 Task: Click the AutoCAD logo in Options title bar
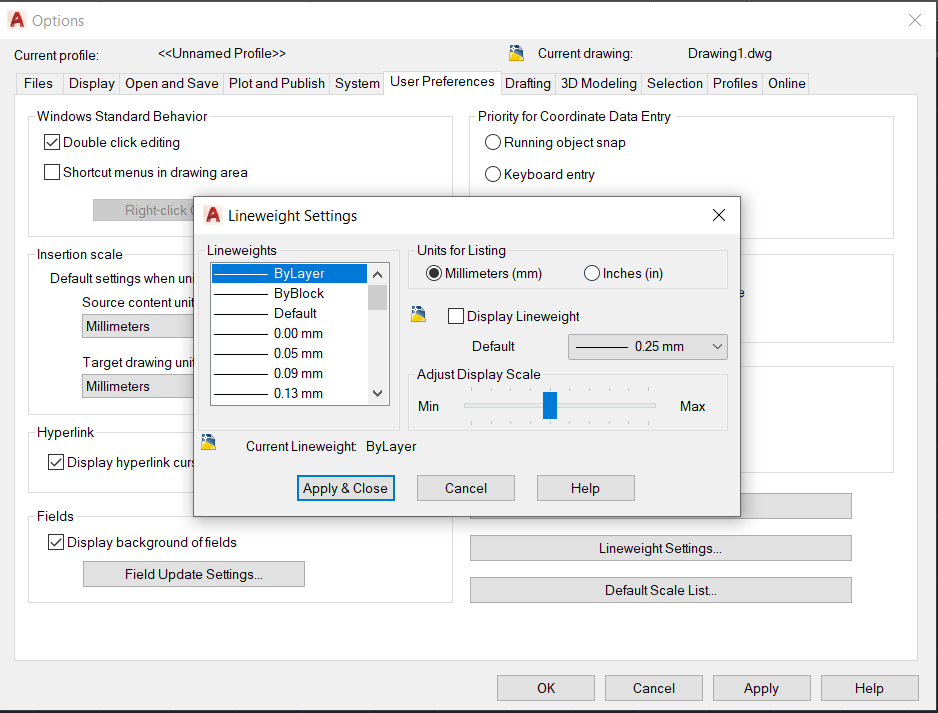(17, 20)
